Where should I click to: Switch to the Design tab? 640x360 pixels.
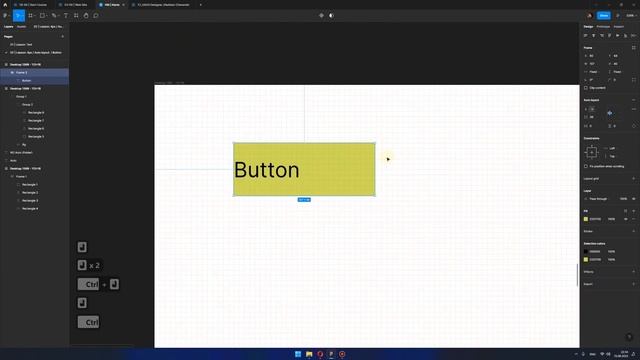(588, 27)
